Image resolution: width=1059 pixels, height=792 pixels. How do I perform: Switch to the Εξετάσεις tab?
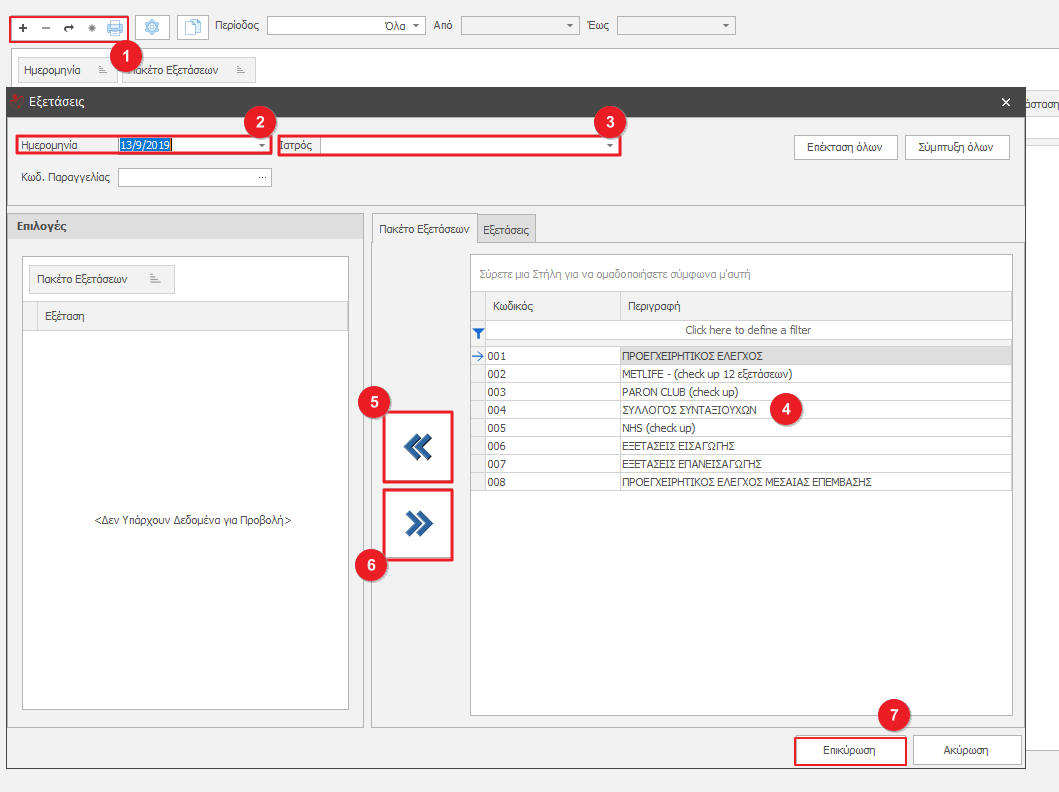[x=507, y=229]
